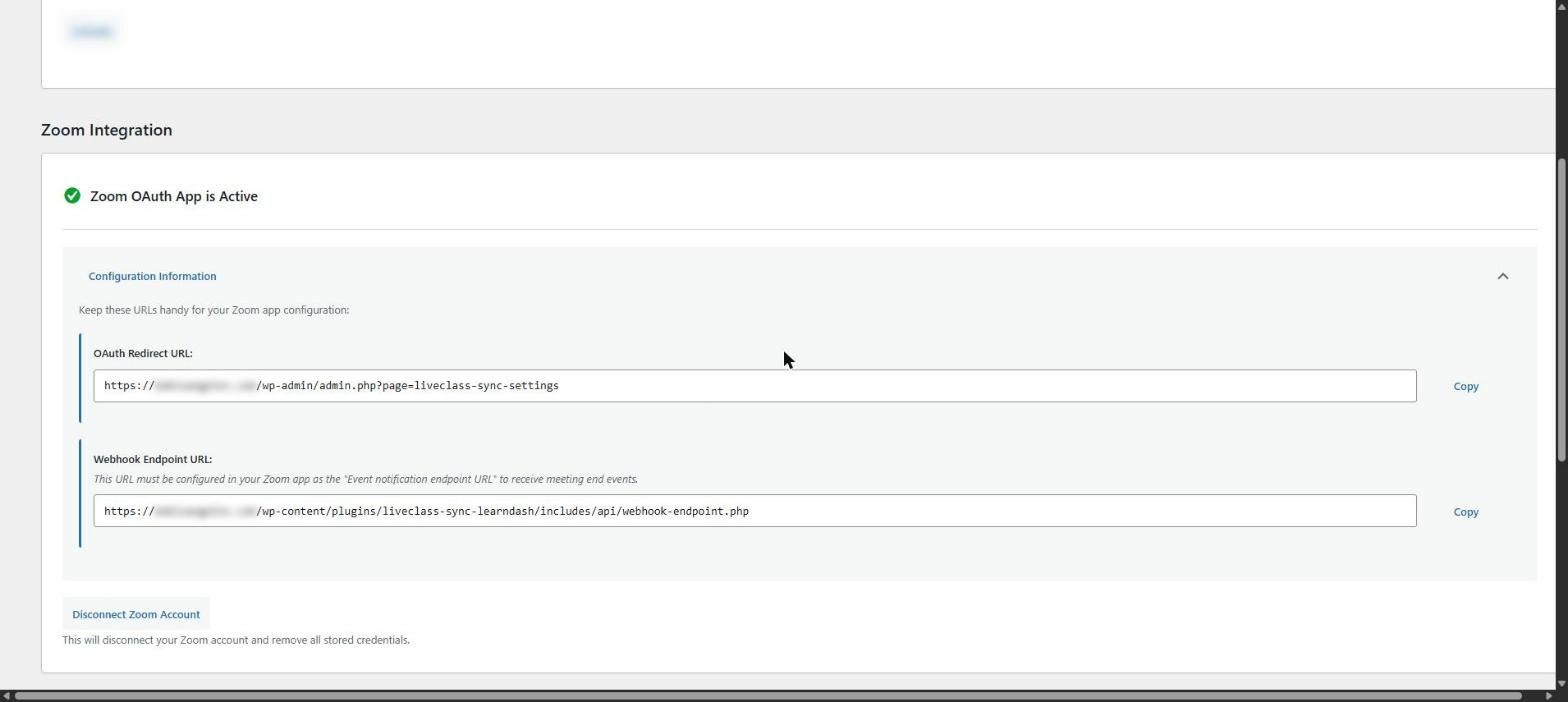Click the 'Keep these URLs handy' text
The image size is (1568, 702).
pyautogui.click(x=214, y=310)
